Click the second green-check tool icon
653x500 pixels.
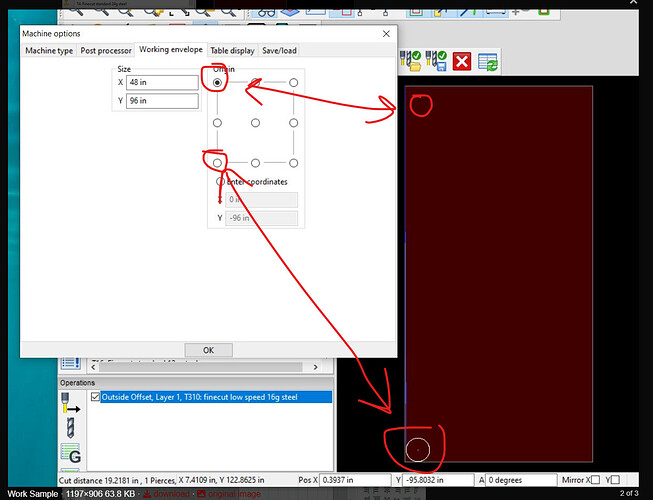[x=436, y=62]
